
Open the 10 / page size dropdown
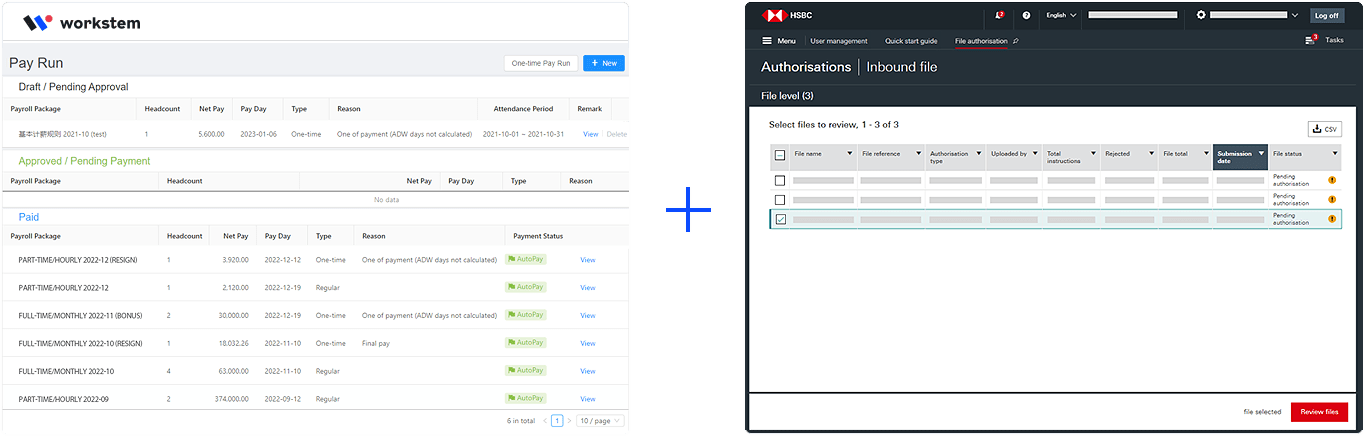click(600, 421)
